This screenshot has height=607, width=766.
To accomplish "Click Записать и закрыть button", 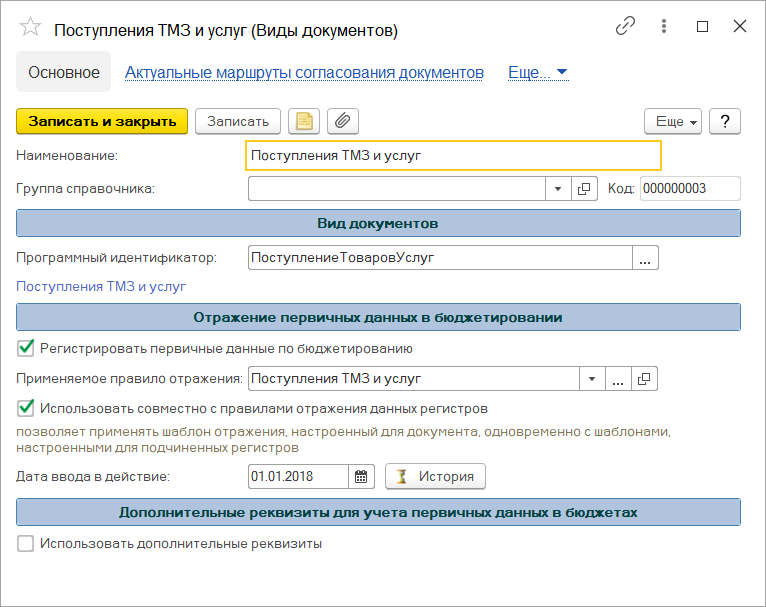I will tap(101, 121).
